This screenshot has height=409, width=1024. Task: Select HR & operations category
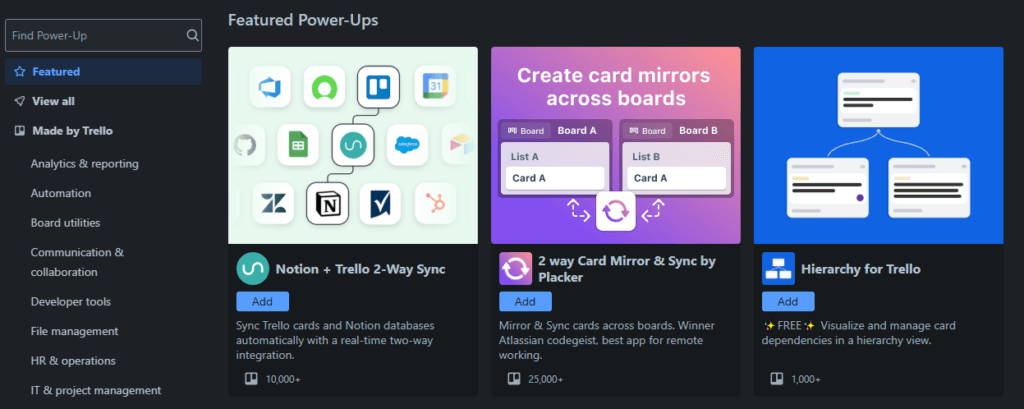point(73,361)
